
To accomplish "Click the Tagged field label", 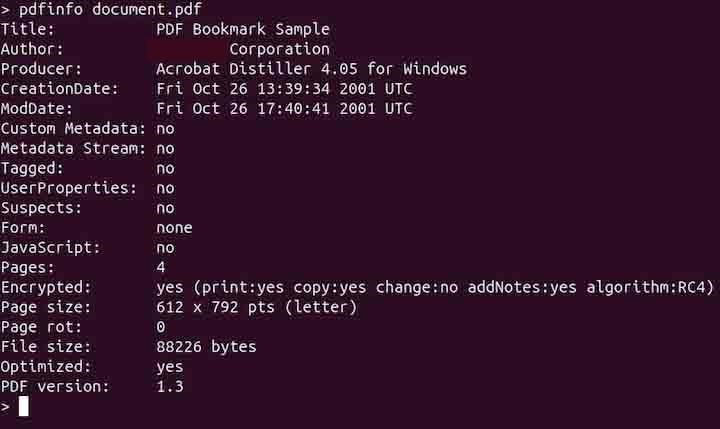I will click(x=32, y=168).
